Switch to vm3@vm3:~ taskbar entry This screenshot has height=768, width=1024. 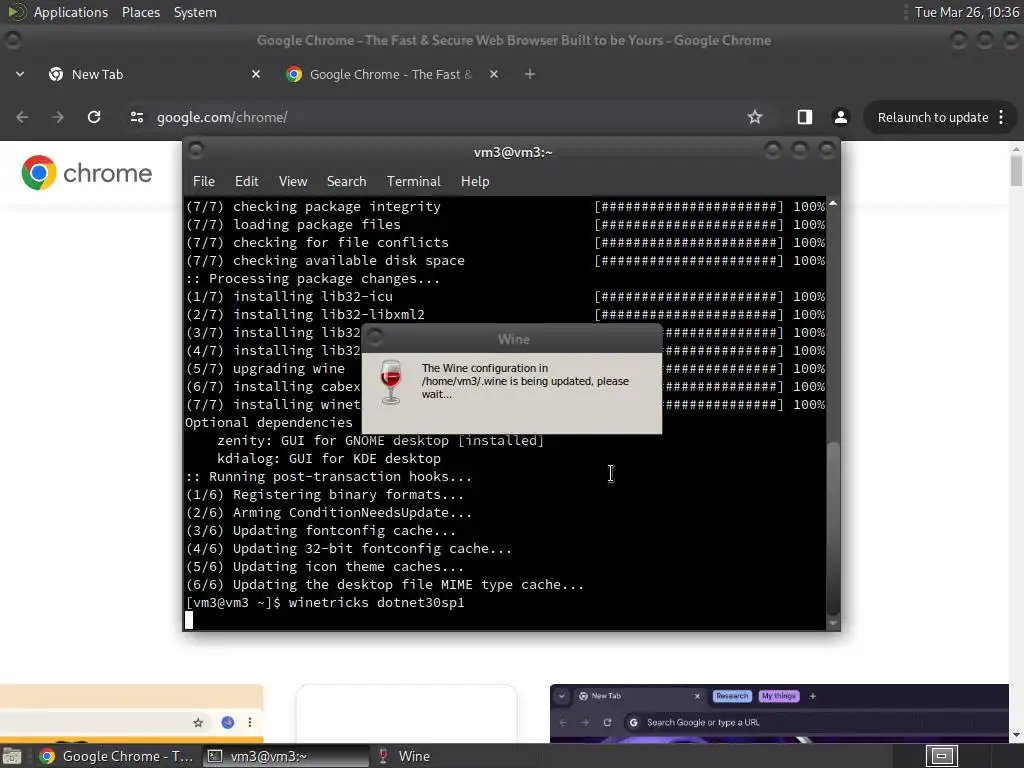point(285,756)
